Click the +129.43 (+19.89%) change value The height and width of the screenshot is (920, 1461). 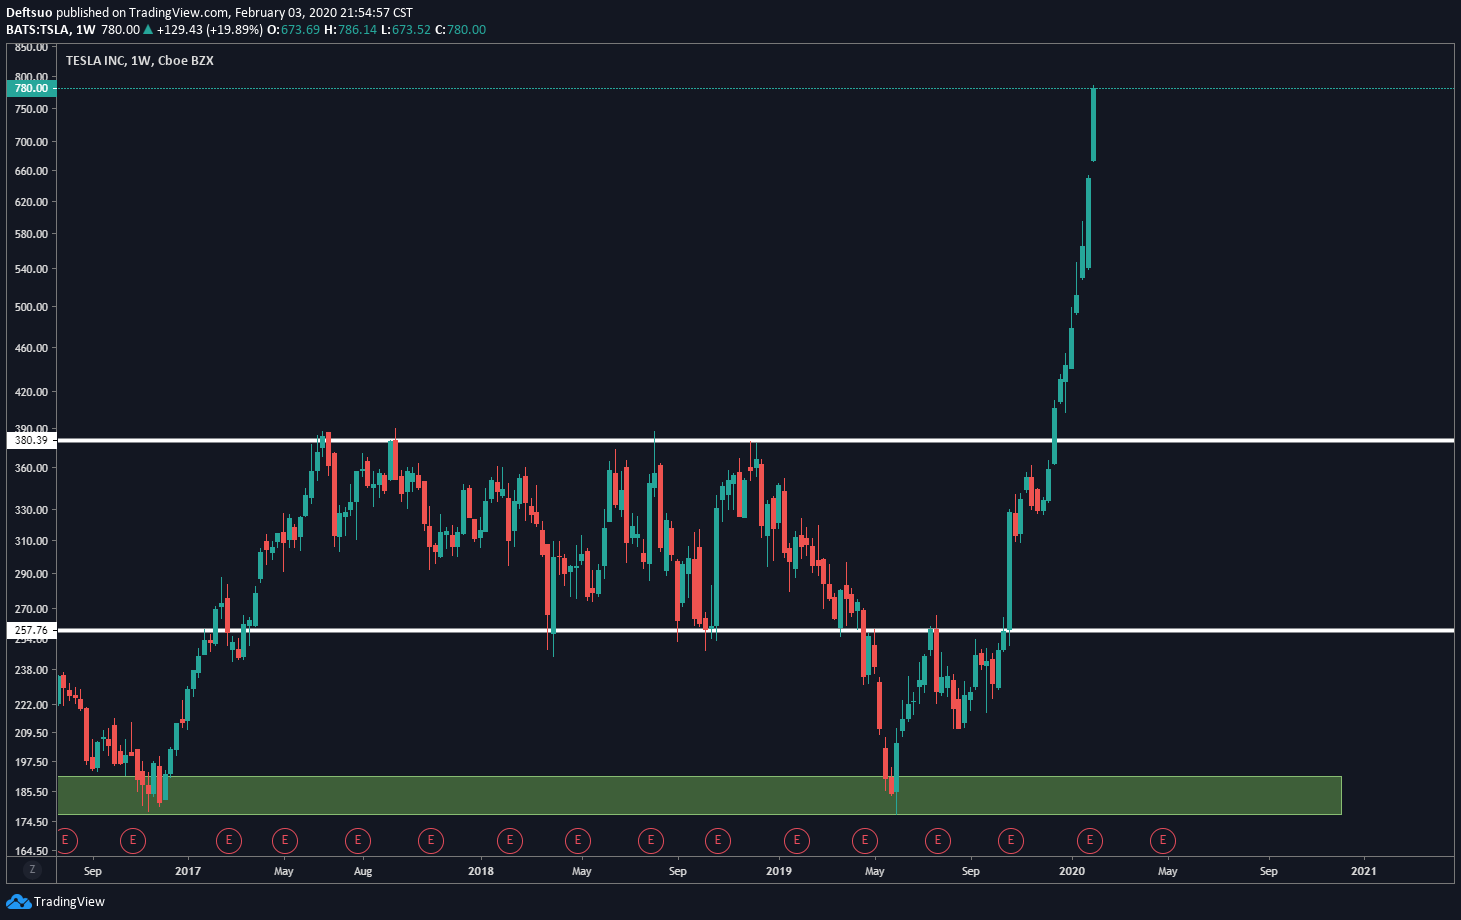click(210, 29)
